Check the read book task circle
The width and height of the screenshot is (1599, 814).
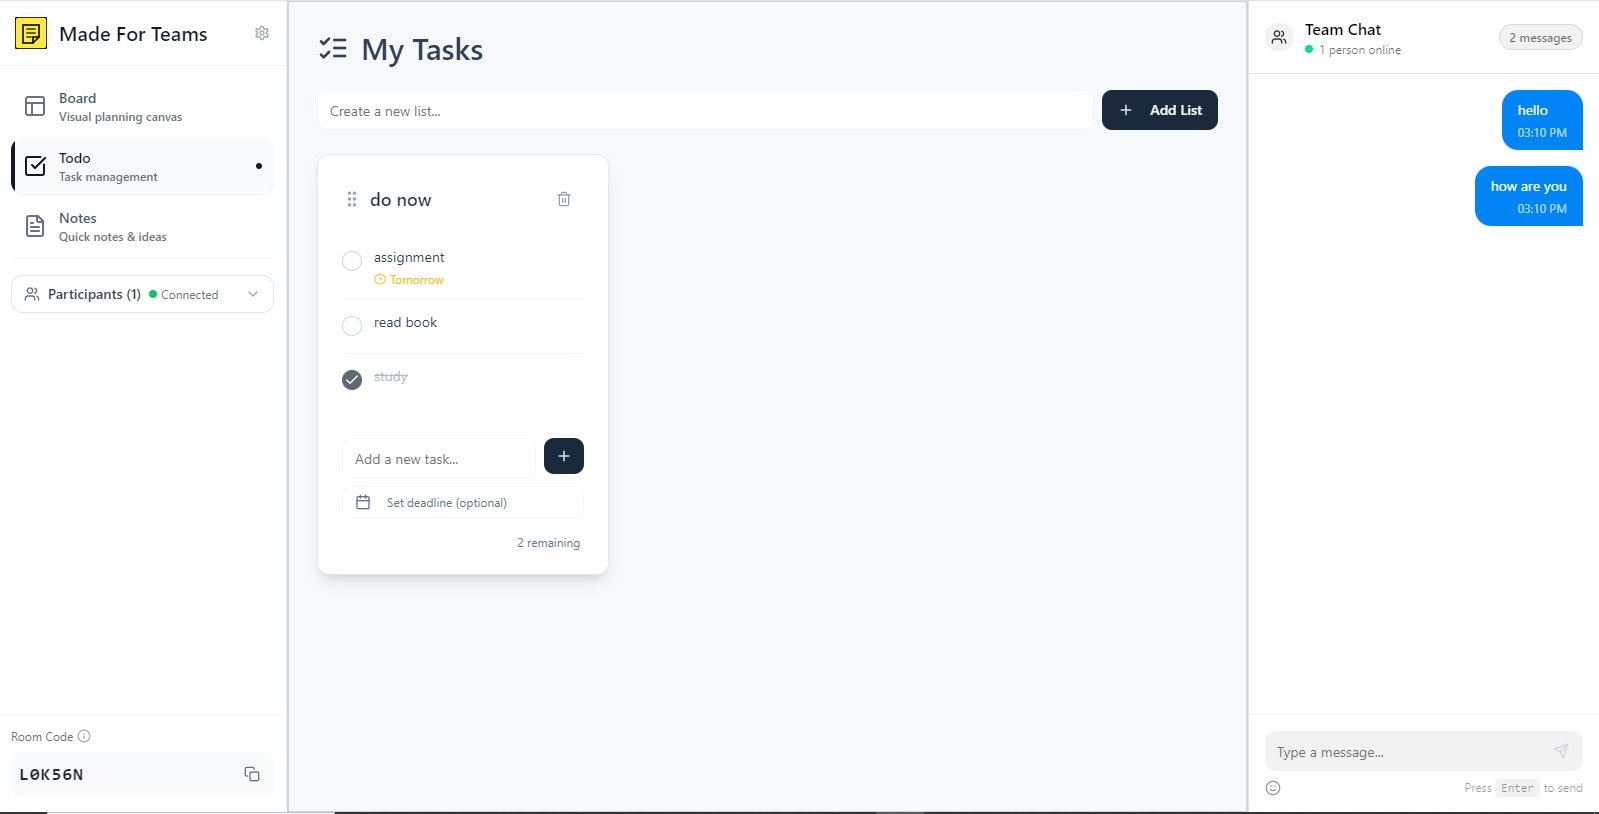352,326
